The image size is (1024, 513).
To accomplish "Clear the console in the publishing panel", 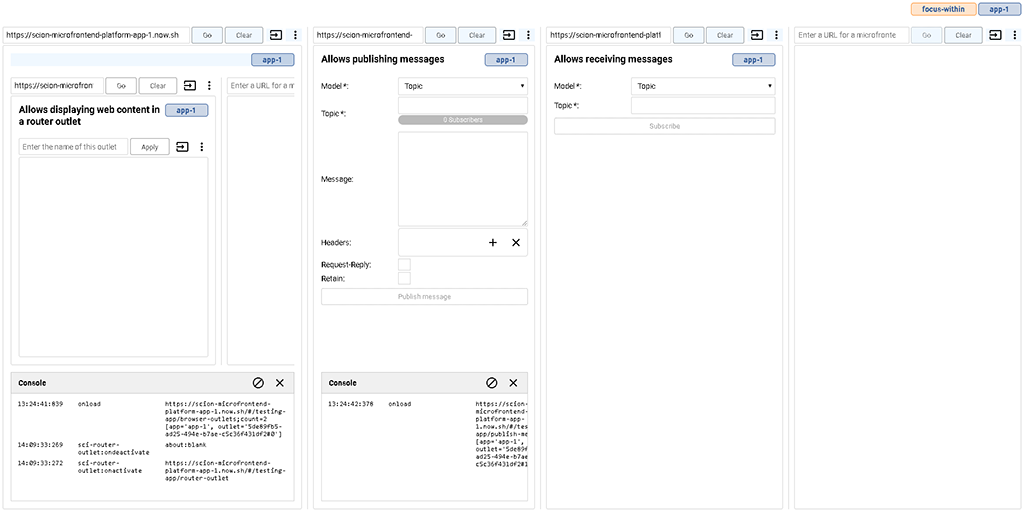I will [491, 383].
